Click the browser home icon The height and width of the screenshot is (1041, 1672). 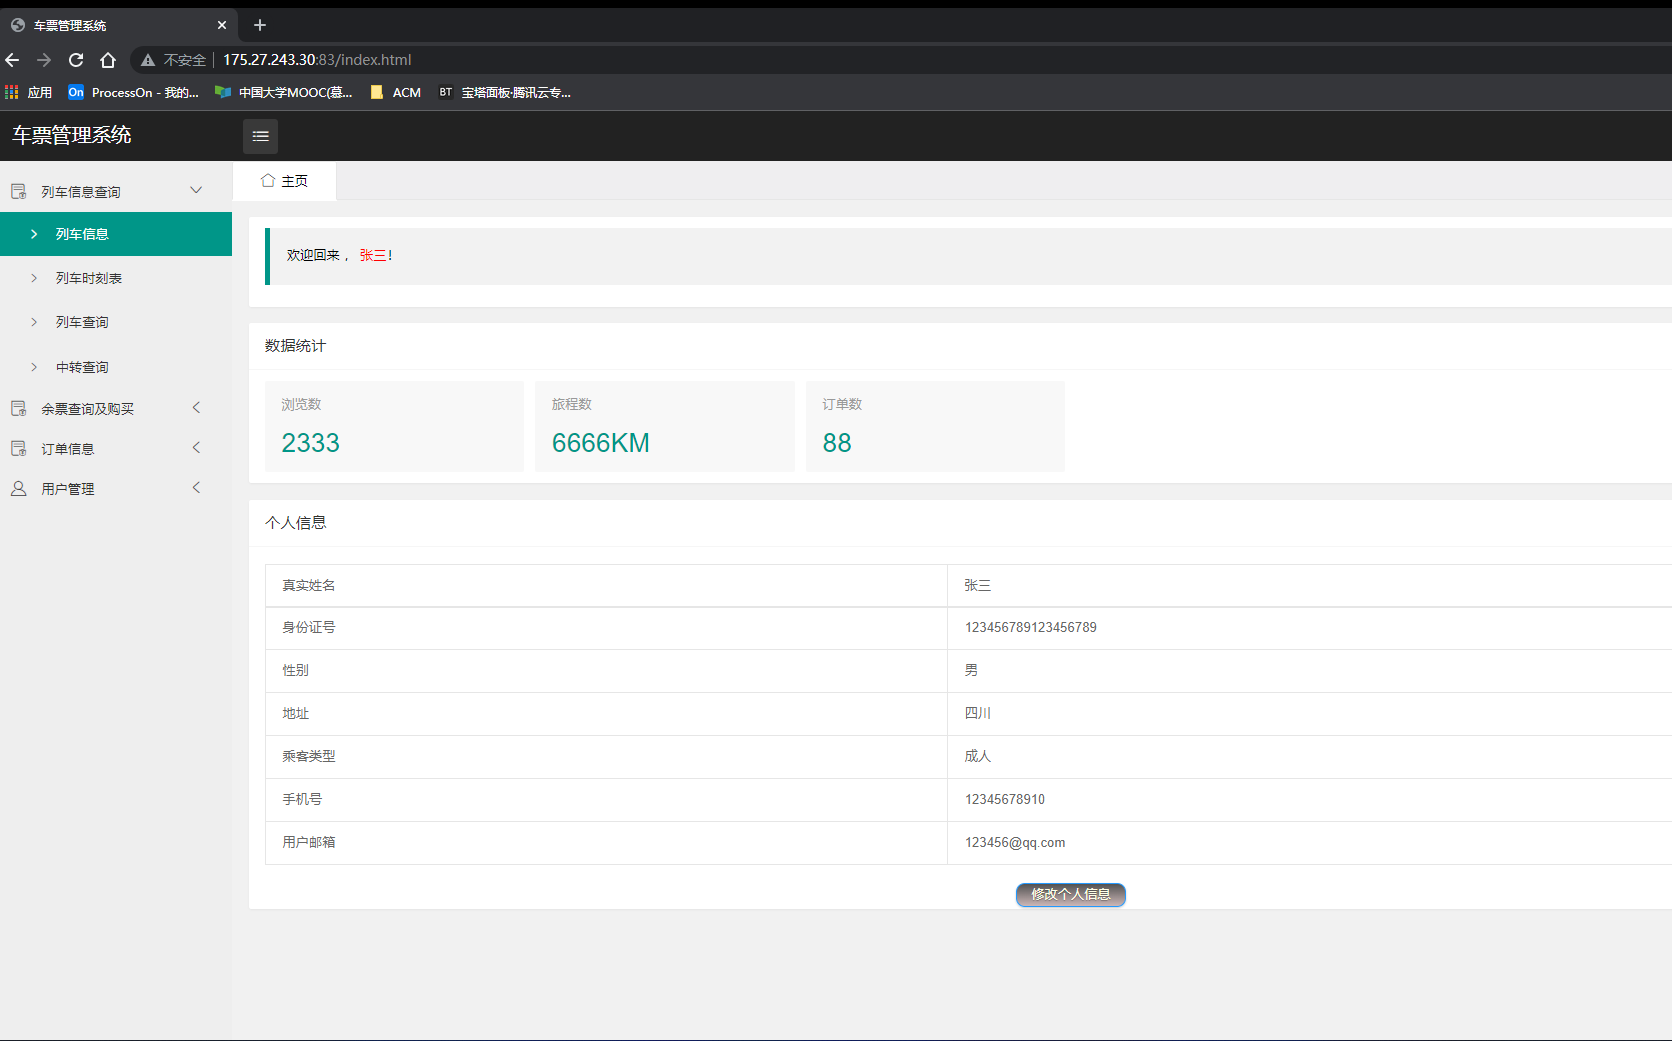pos(108,60)
